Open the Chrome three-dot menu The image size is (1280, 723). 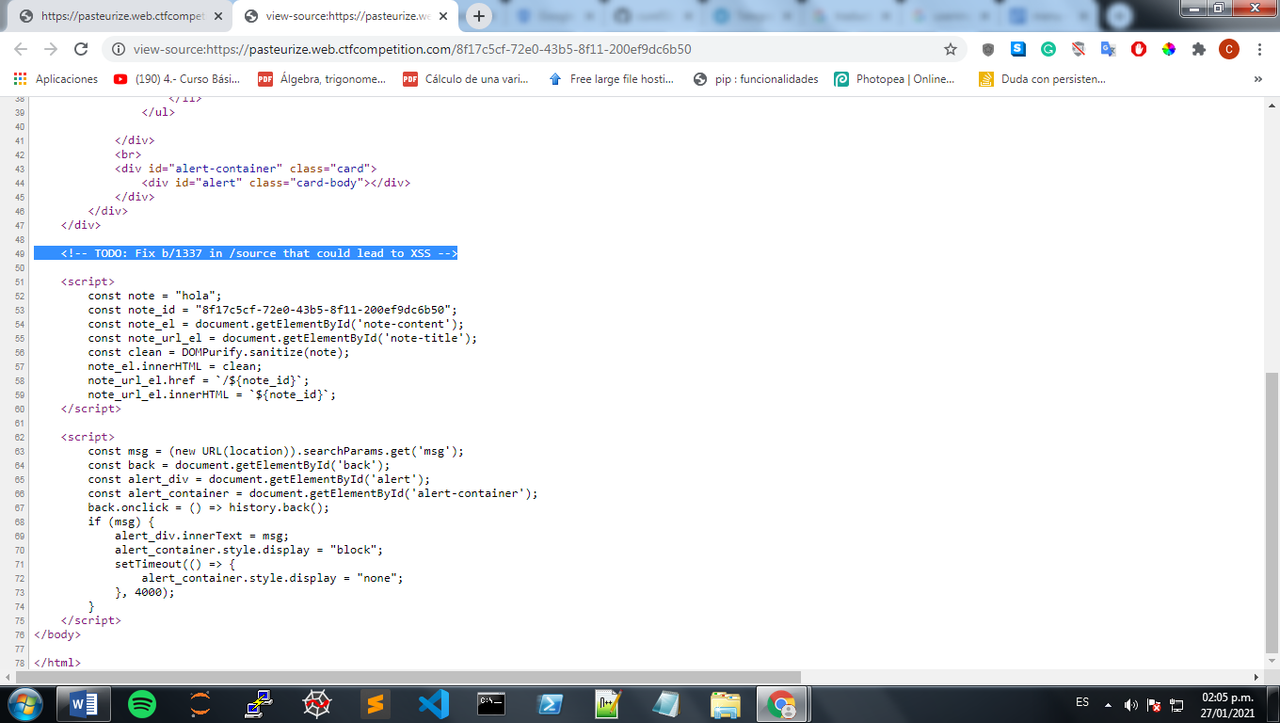1260,49
